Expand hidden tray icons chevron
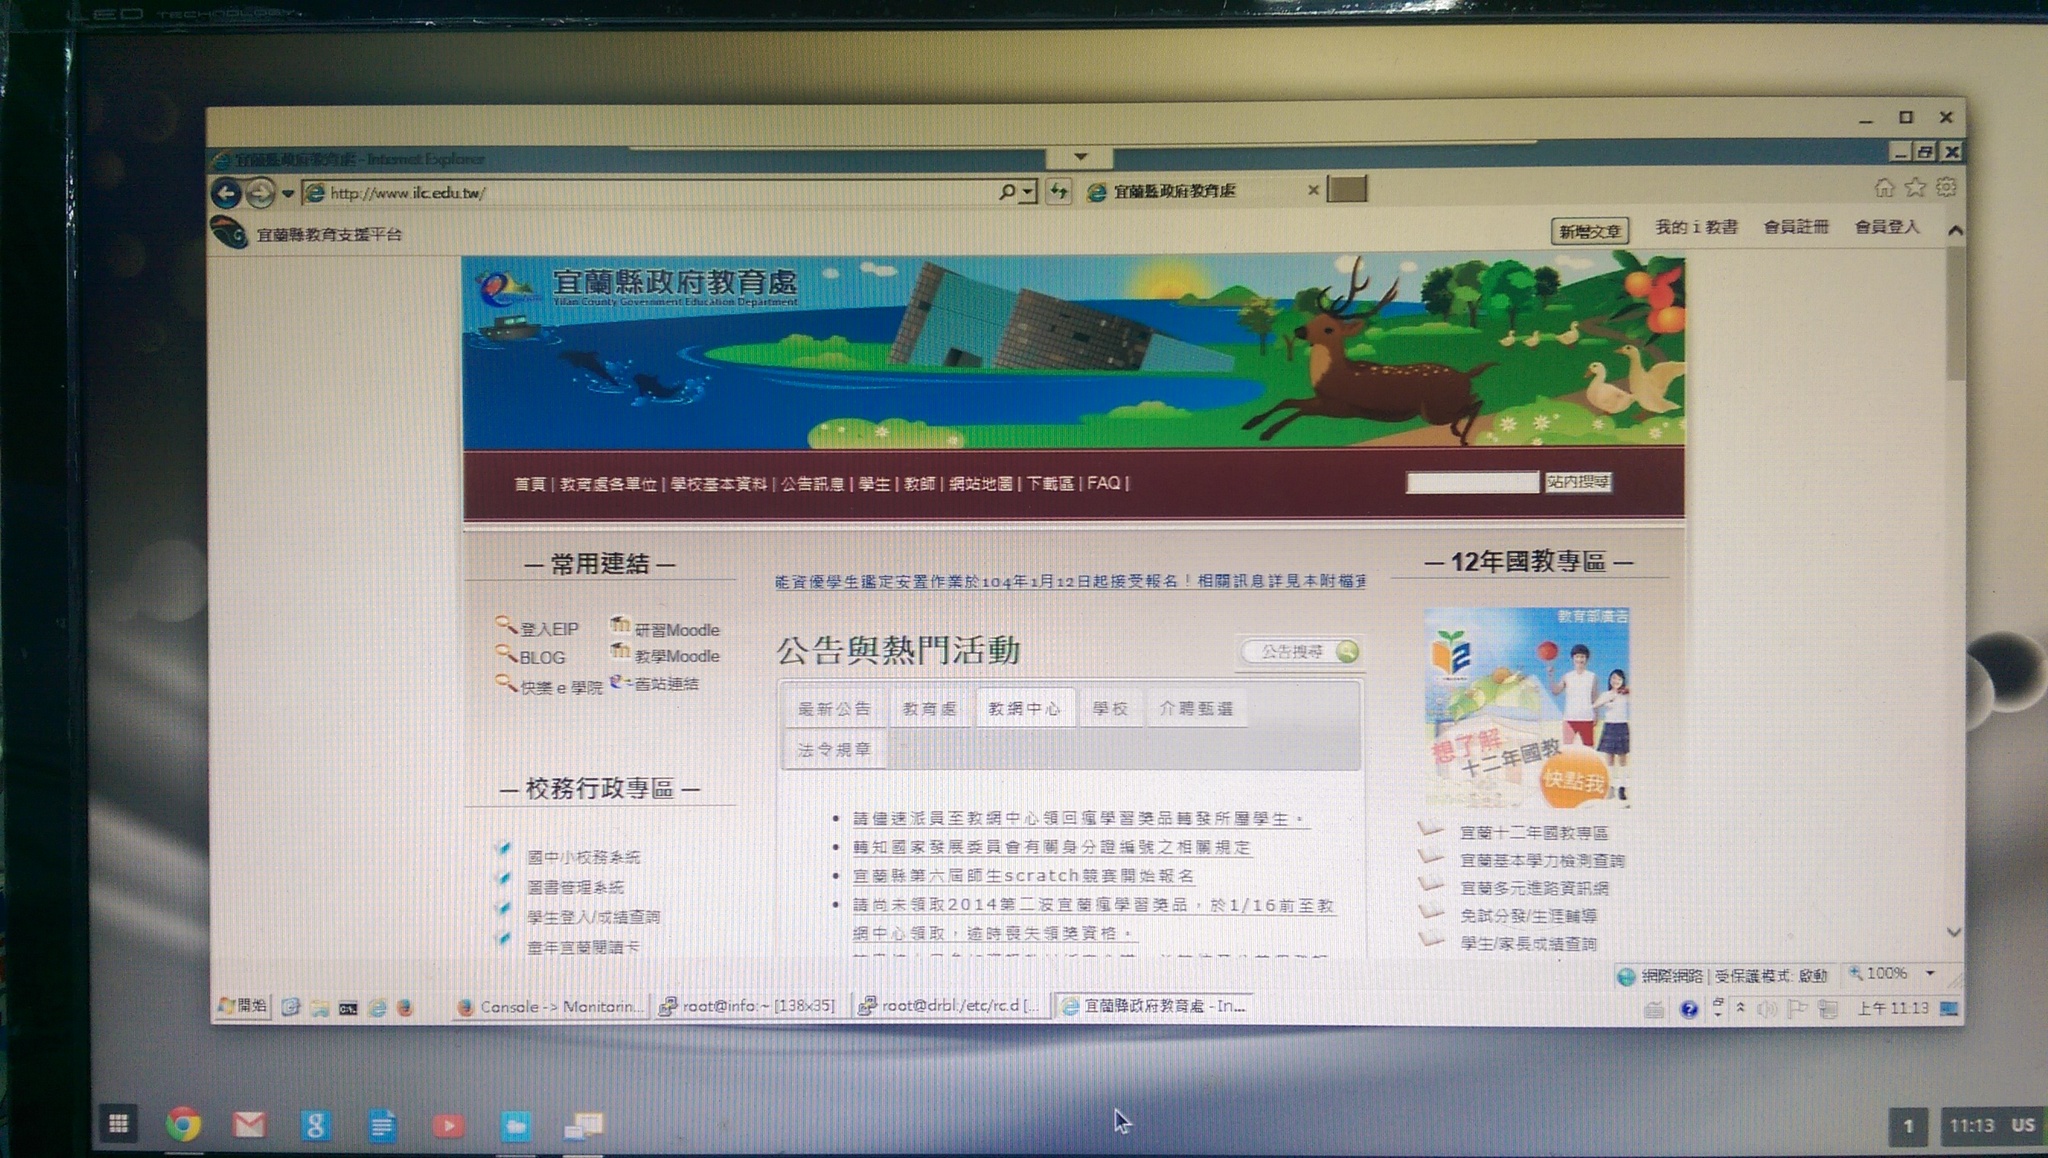2048x1158 pixels. [1741, 1008]
